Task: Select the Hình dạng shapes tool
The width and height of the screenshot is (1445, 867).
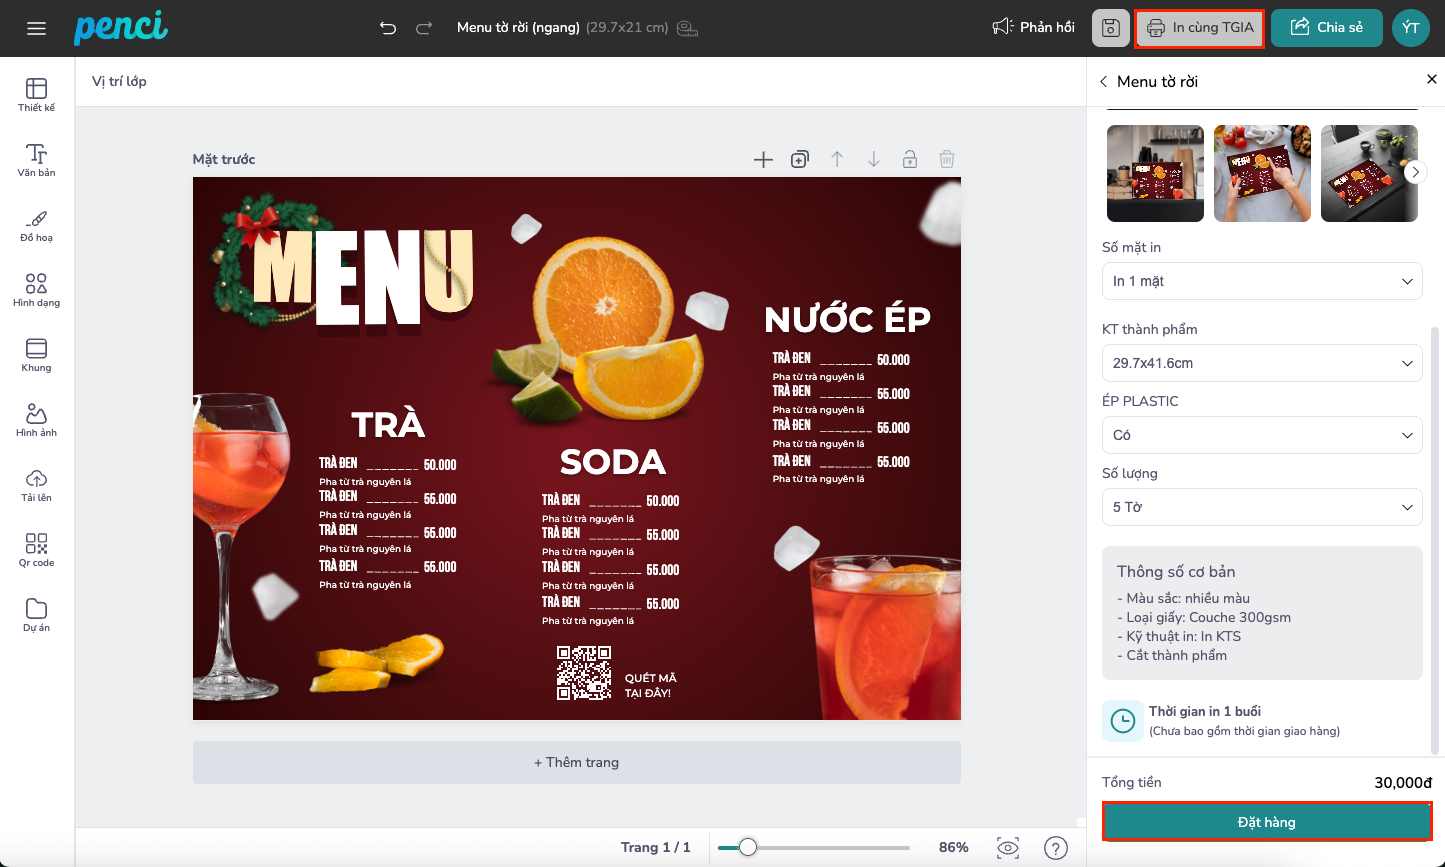Action: point(37,289)
